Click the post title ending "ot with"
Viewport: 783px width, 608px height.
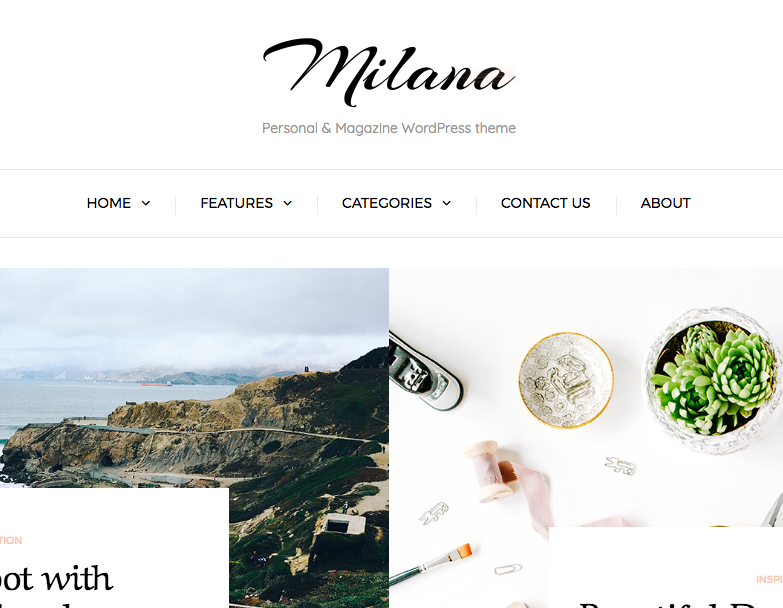click(x=56, y=579)
